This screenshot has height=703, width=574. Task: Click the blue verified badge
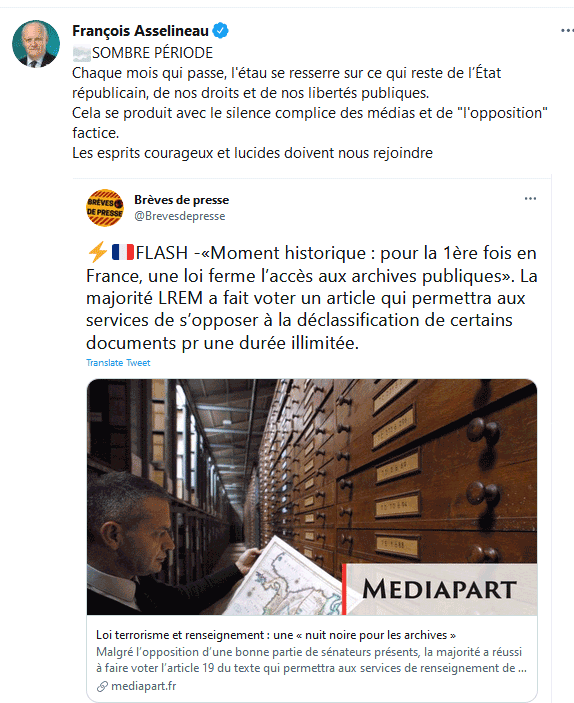pyautogui.click(x=220, y=31)
